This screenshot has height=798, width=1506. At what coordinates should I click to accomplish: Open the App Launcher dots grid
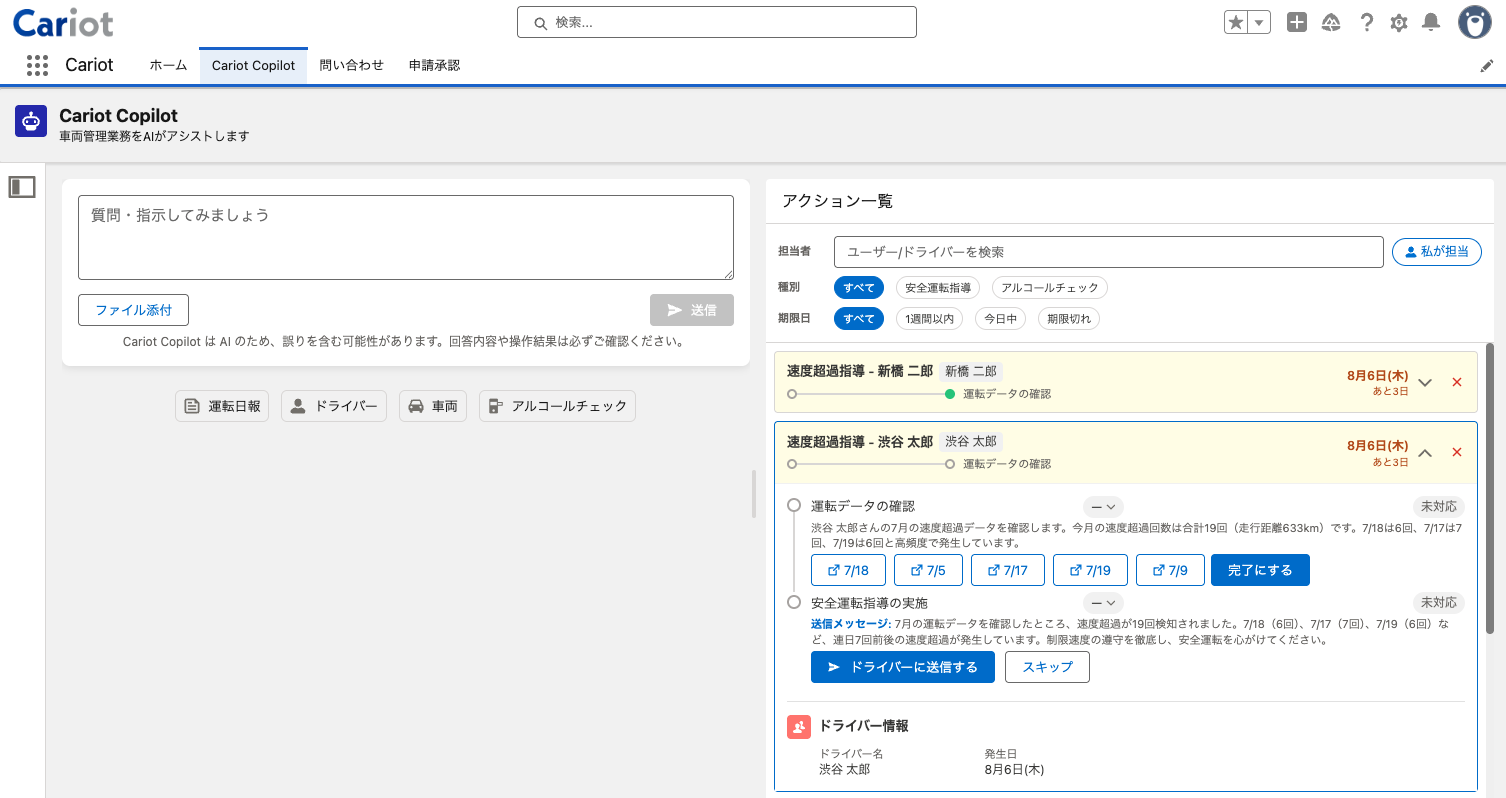coord(37,65)
